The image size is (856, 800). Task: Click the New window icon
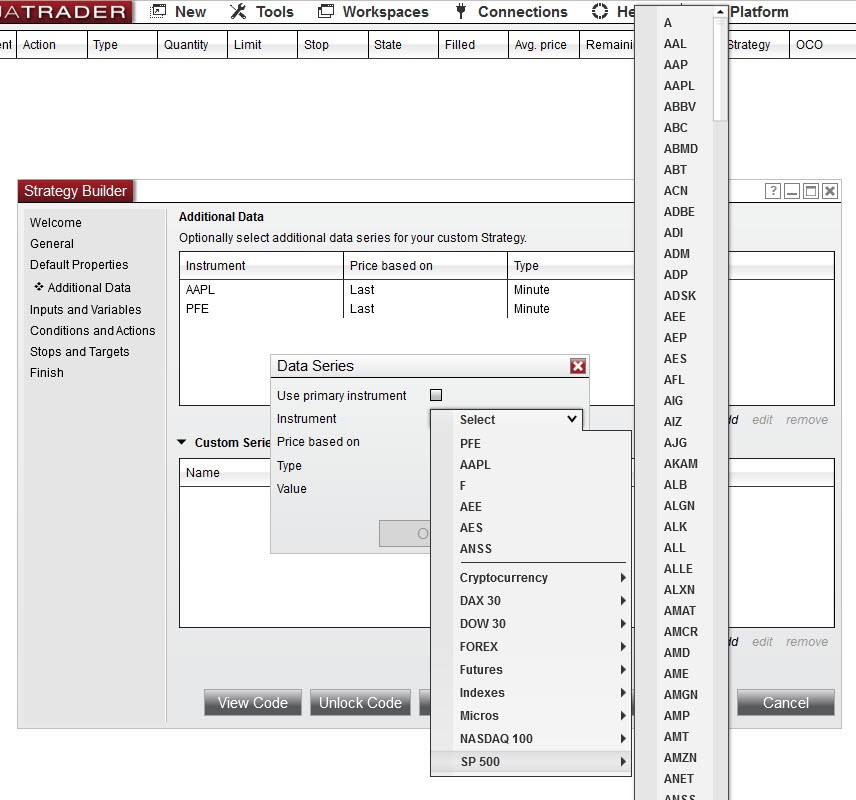(x=158, y=11)
